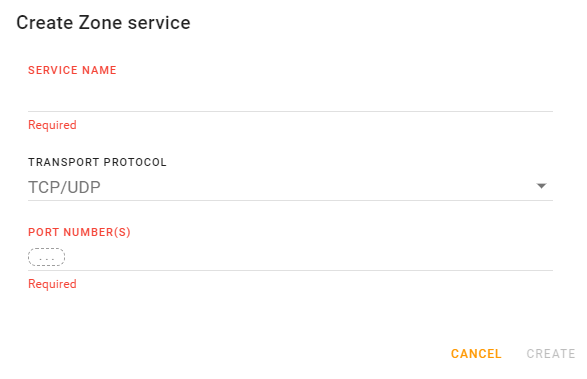The image size is (587, 379).
Task: Open the Transport Protocol dropdown arrow
Action: tap(541, 186)
